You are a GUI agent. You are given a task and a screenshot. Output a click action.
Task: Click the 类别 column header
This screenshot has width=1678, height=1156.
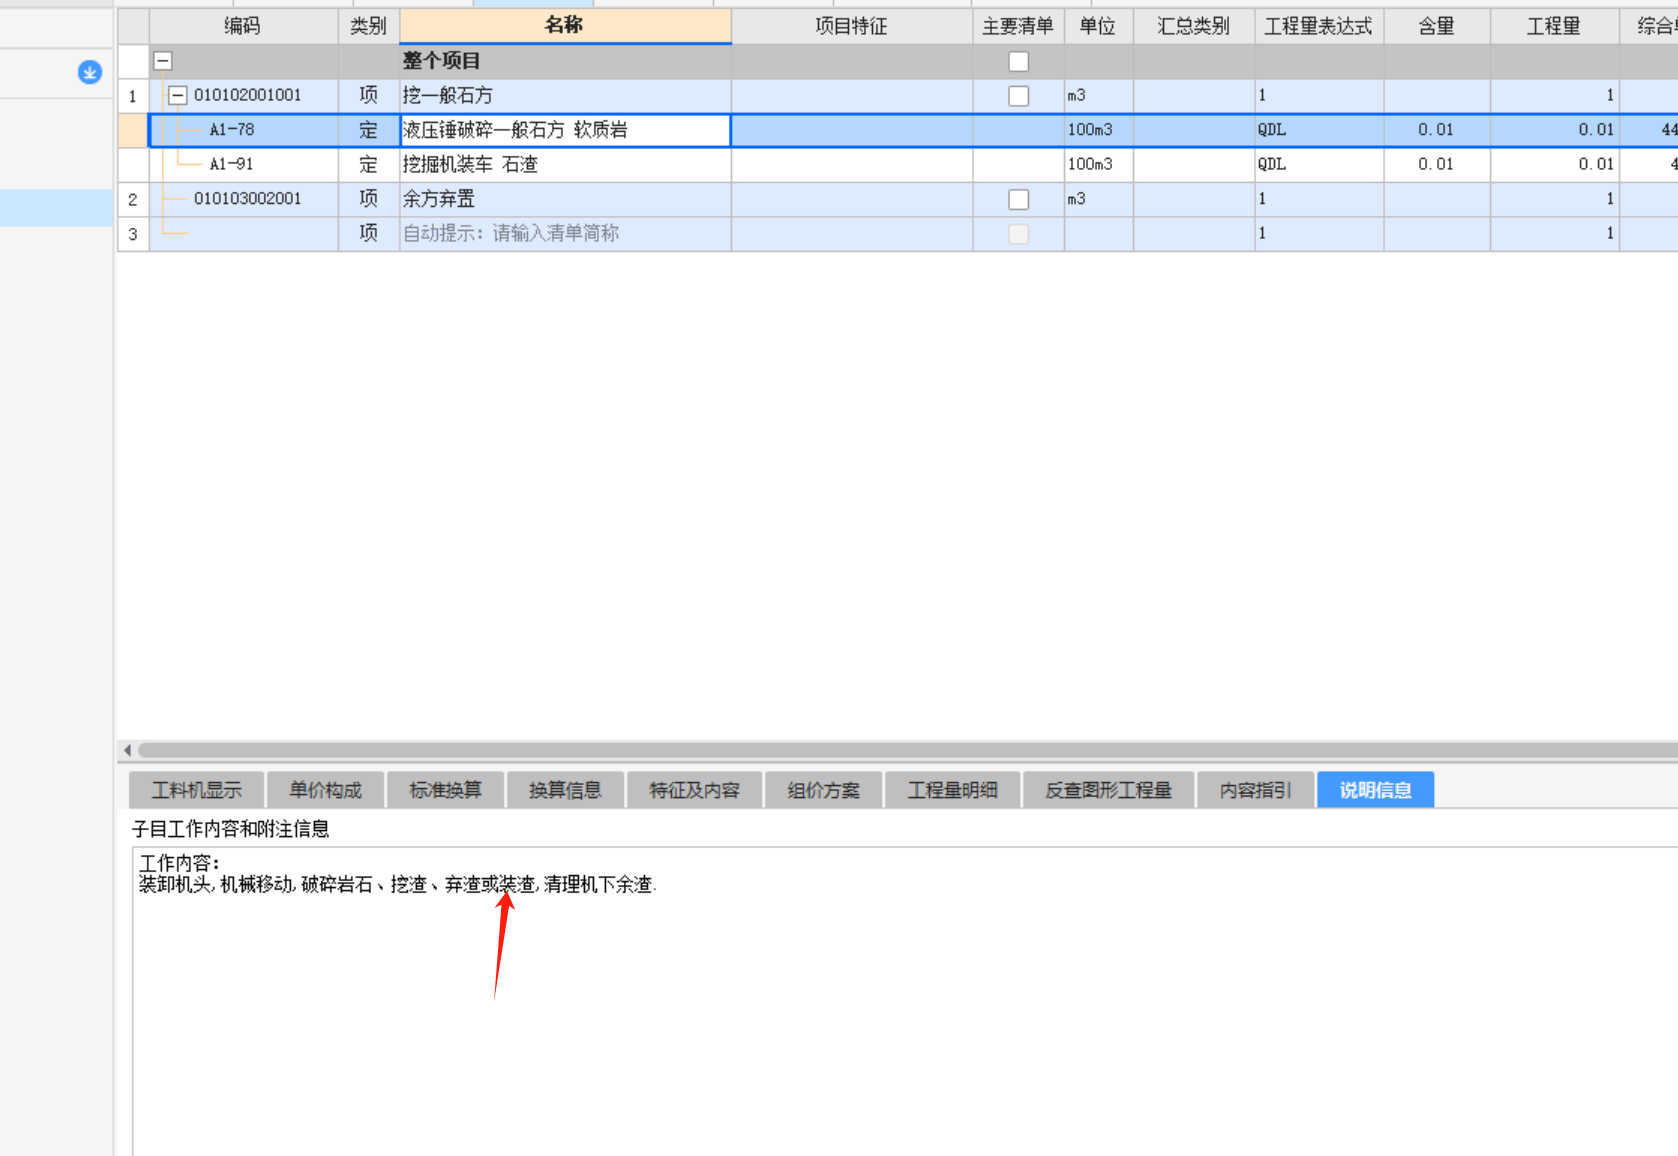(x=368, y=26)
